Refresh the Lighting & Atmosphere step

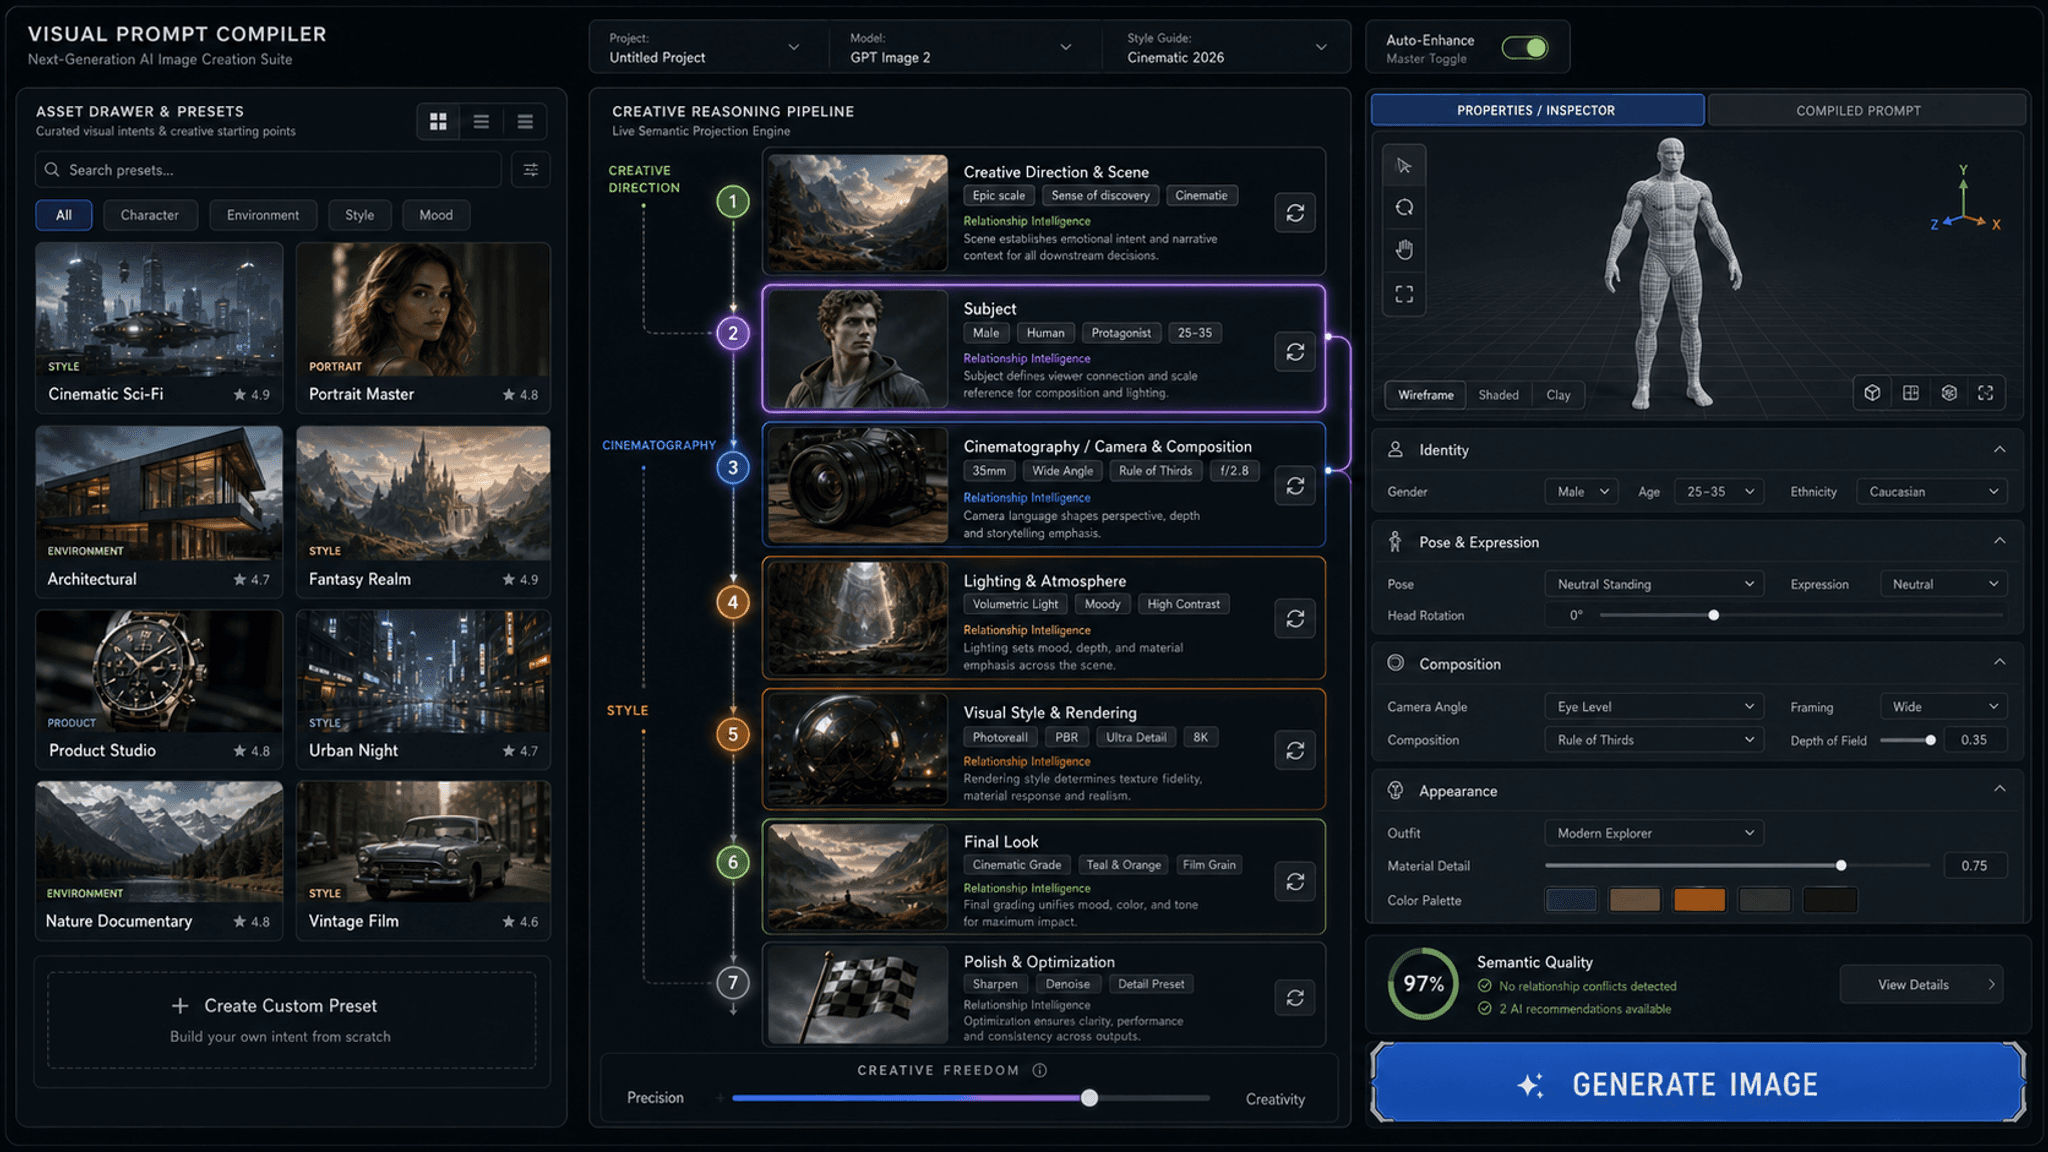pos(1295,619)
